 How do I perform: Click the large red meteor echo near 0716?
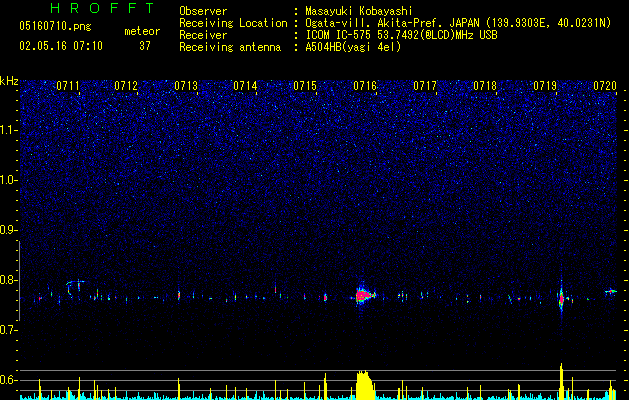tap(364, 296)
